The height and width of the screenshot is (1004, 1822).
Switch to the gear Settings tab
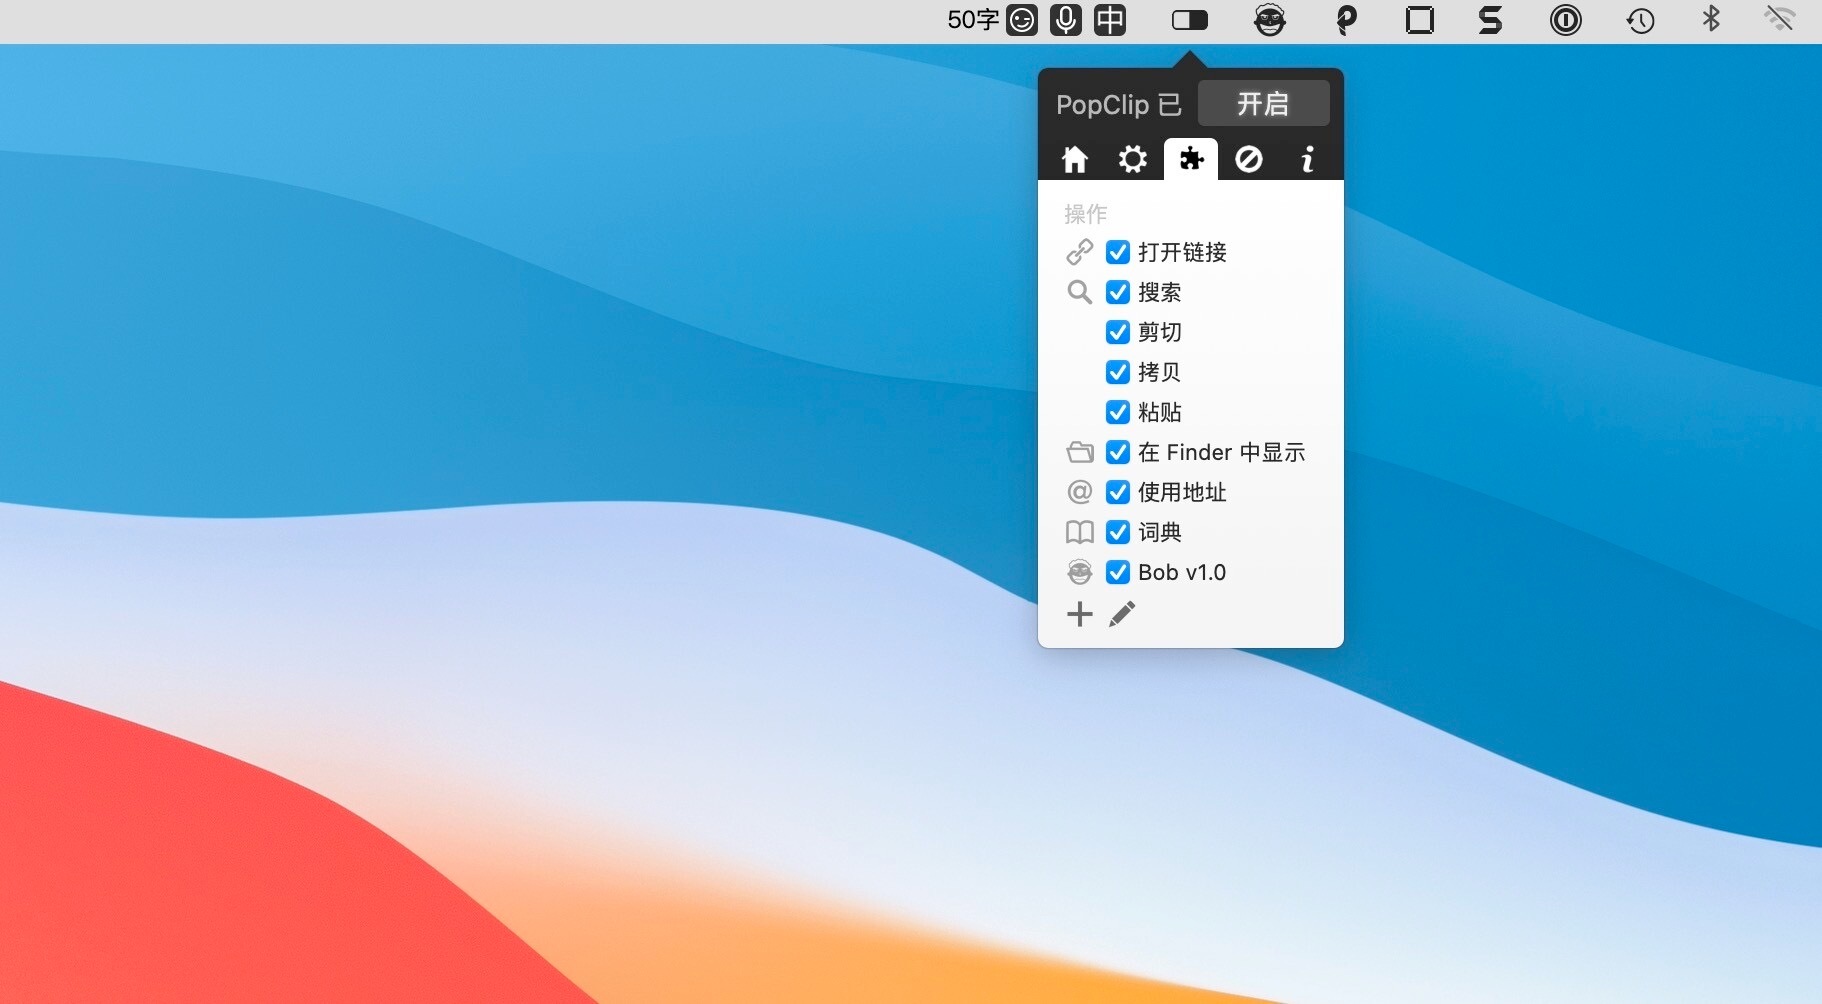click(x=1132, y=159)
